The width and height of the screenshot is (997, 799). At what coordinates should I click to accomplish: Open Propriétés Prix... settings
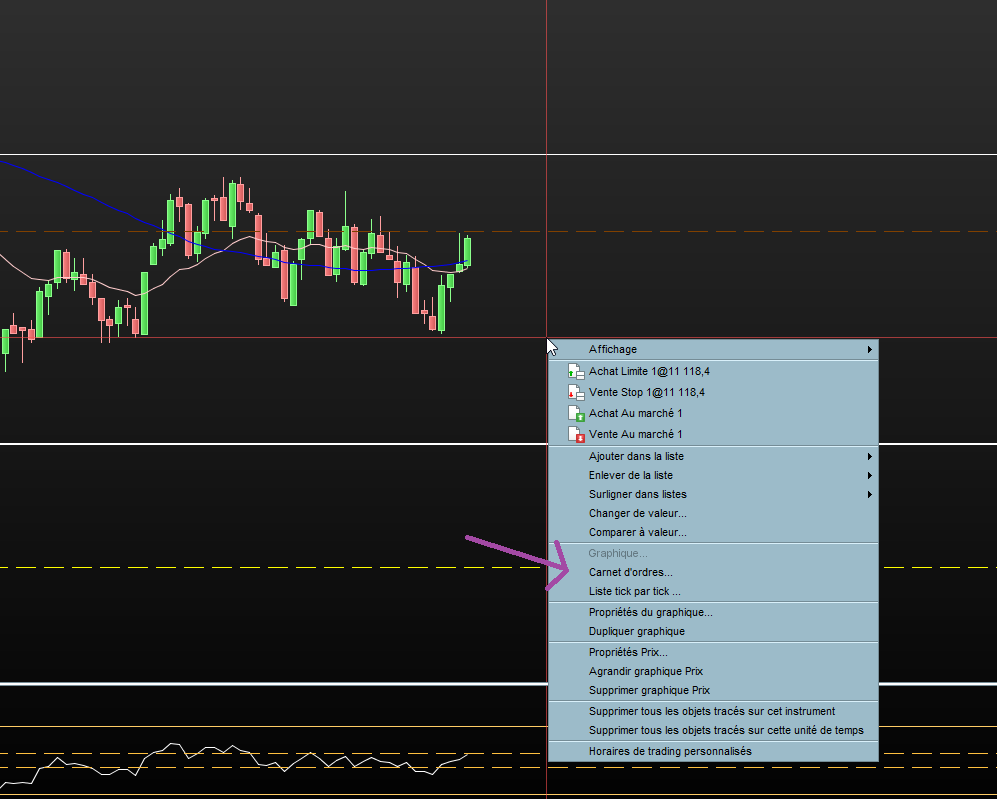point(628,652)
